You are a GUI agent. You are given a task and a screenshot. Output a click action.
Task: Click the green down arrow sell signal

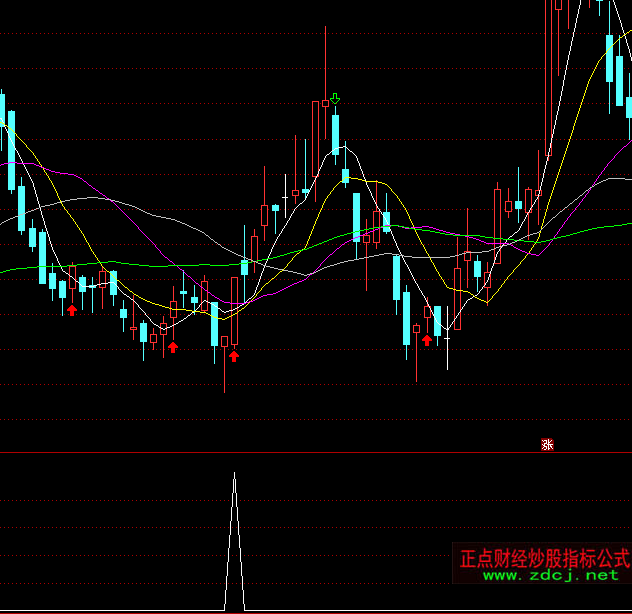(335, 99)
